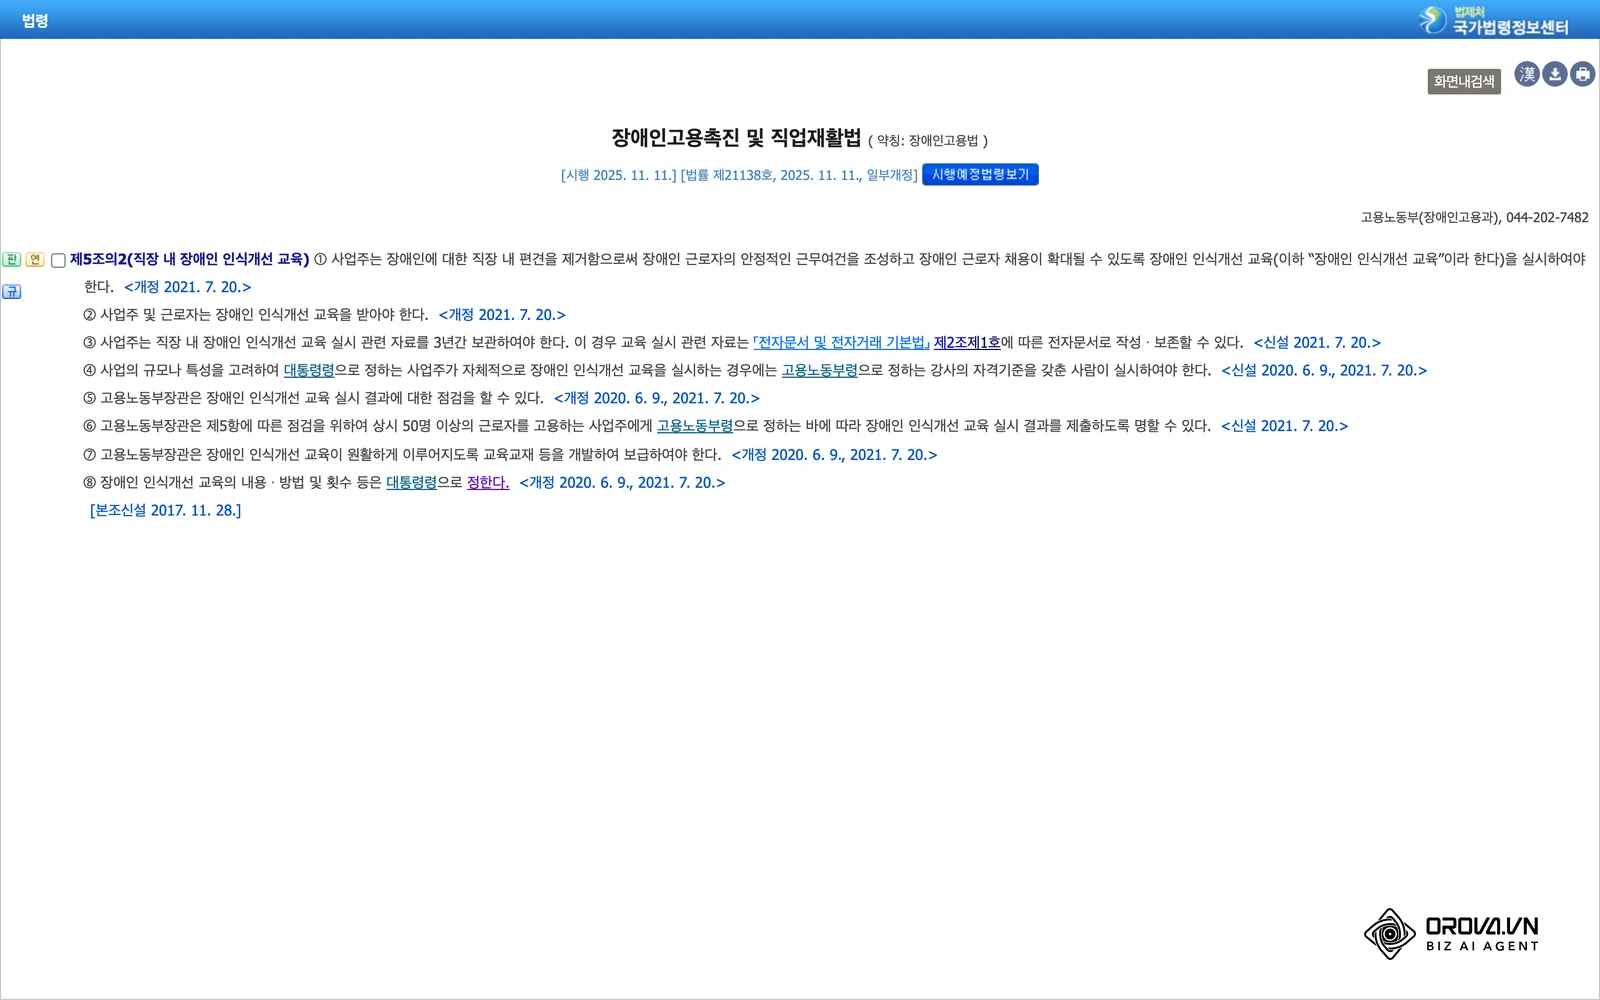This screenshot has height=1000, width=1600.
Task: Open the 대통령령 link in paragraph ④
Action: (x=309, y=371)
